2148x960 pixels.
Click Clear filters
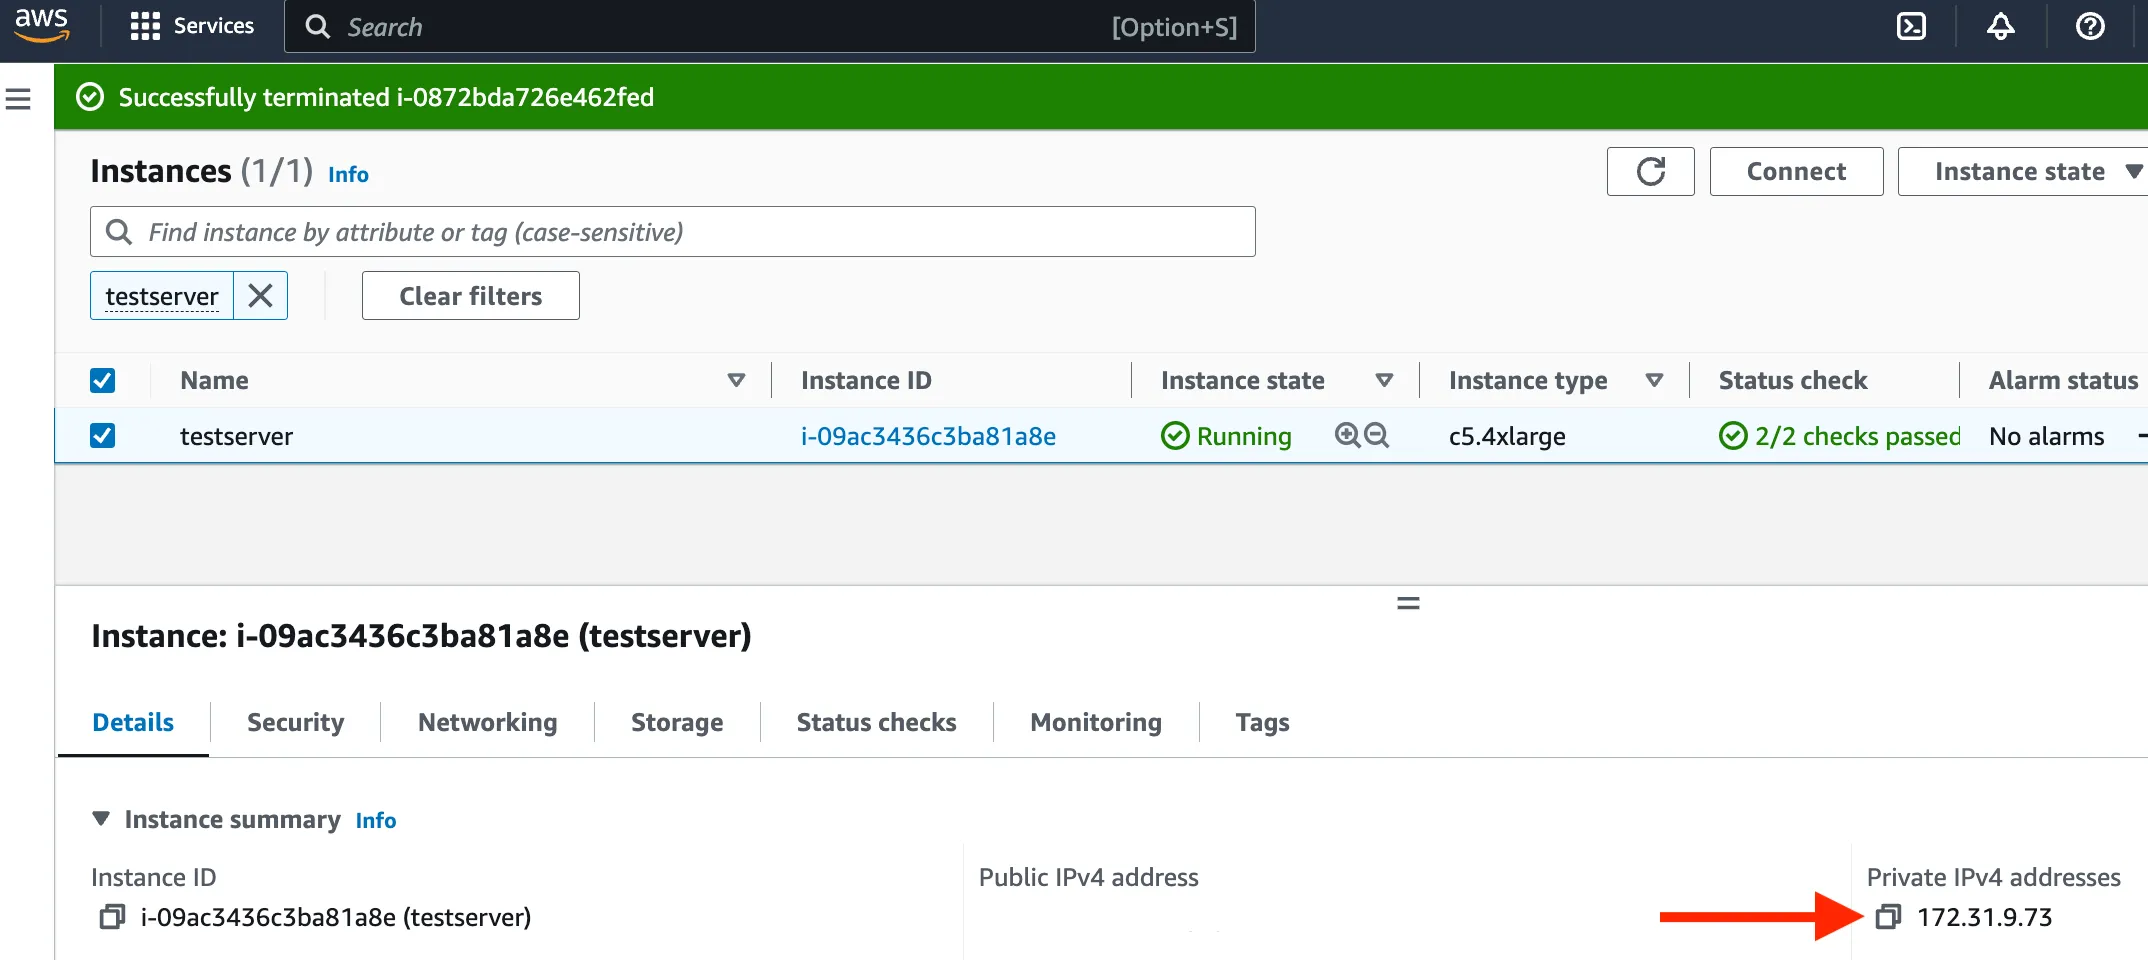(x=470, y=296)
